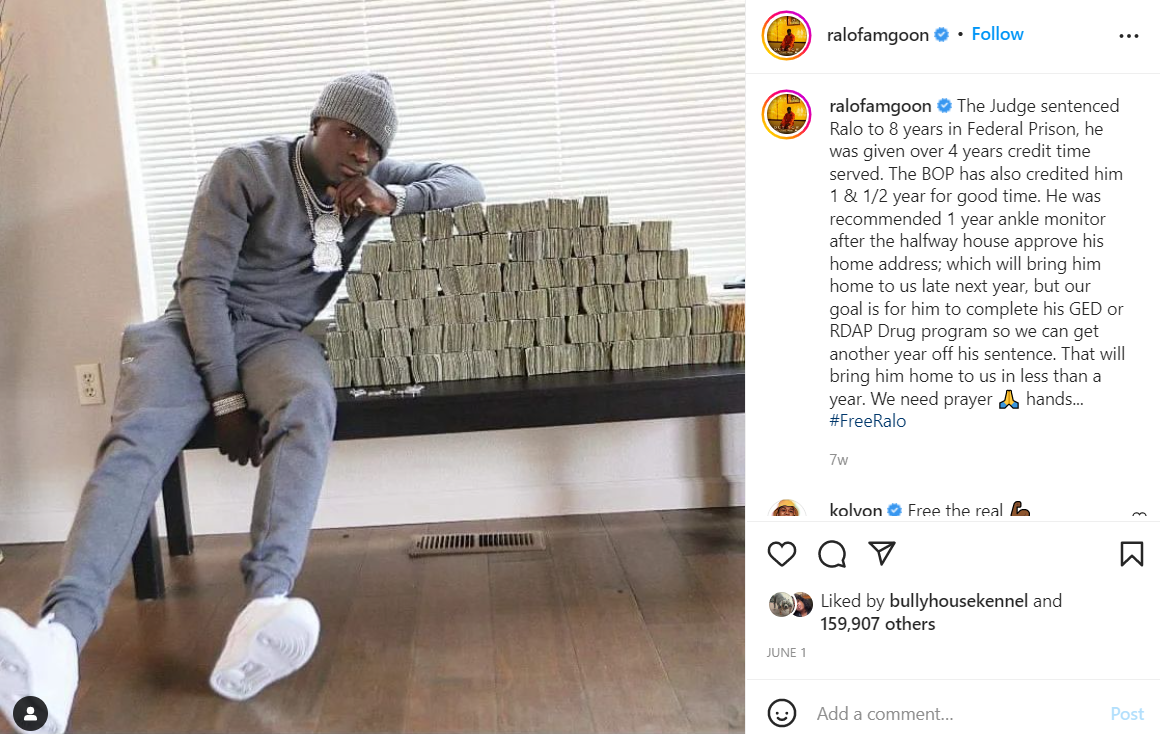Focus the Add a comment field
Image resolution: width=1160 pixels, height=734 pixels.
click(954, 713)
